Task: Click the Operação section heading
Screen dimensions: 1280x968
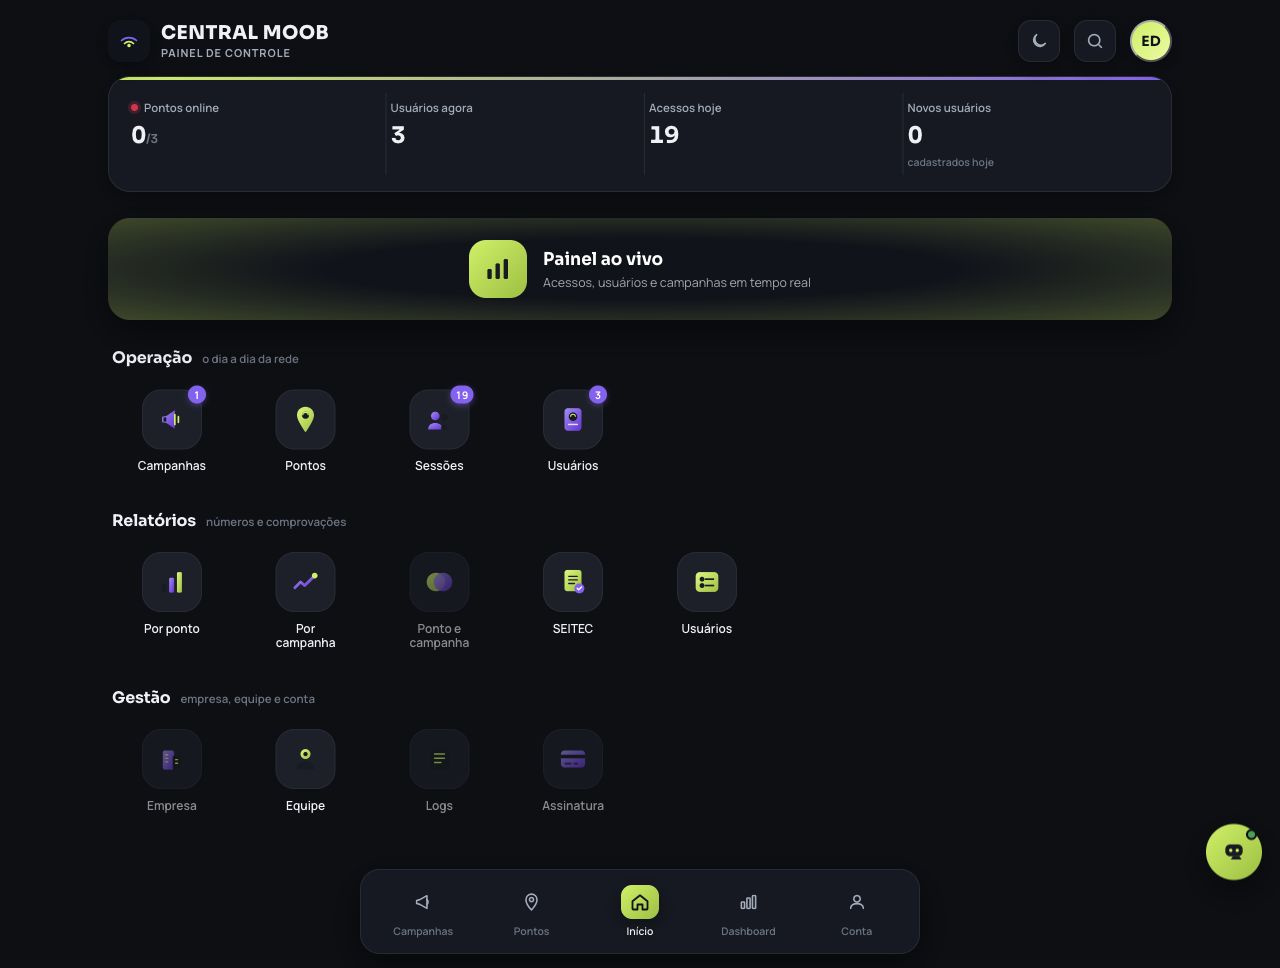Action: pos(152,357)
